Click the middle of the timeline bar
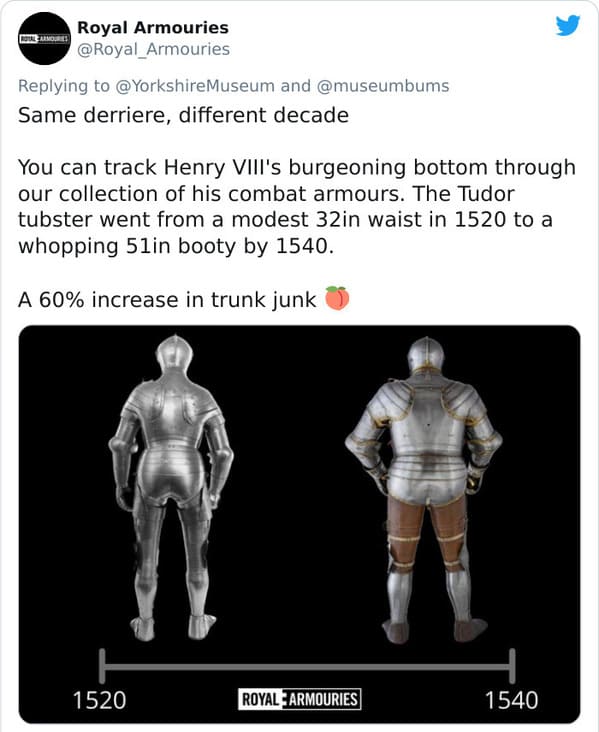Image resolution: width=599 pixels, height=732 pixels. click(x=307, y=667)
